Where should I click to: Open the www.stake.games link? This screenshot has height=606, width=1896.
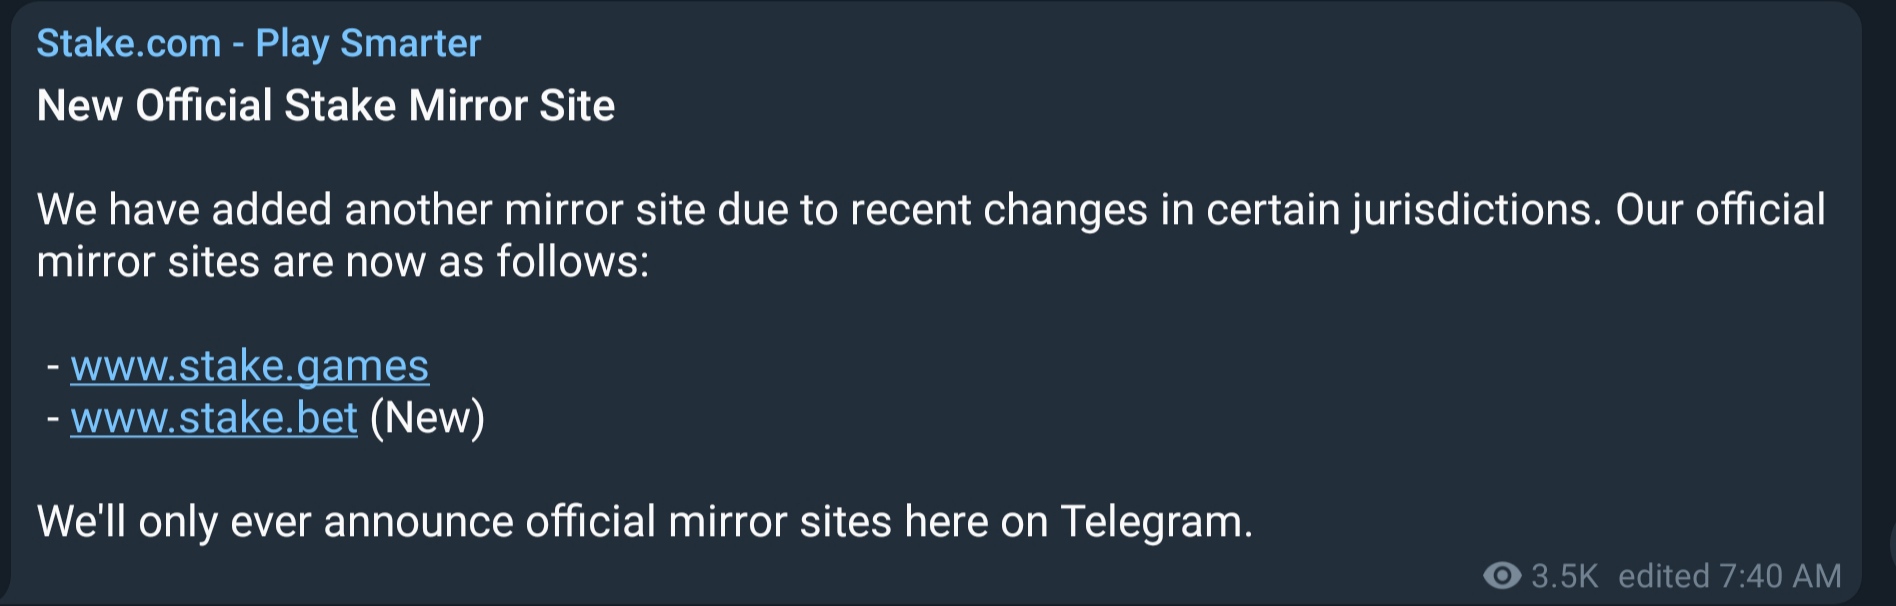[x=250, y=366]
